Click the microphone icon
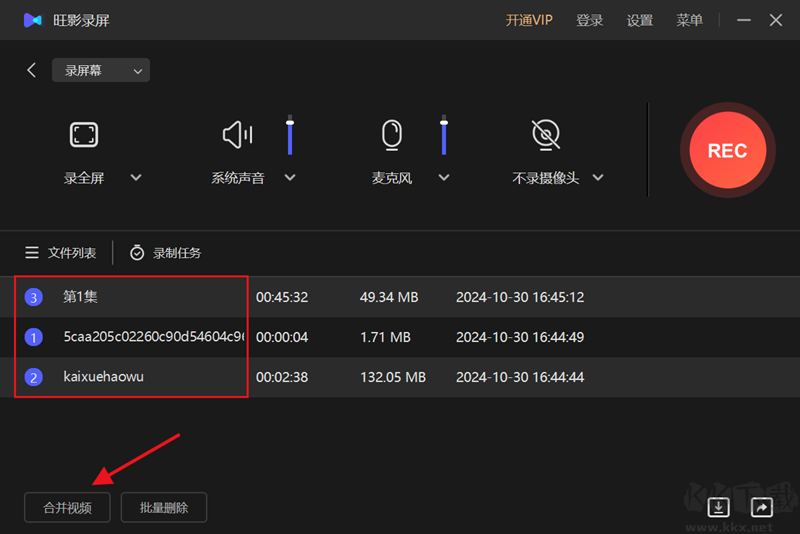This screenshot has width=800, height=534. (x=393, y=134)
